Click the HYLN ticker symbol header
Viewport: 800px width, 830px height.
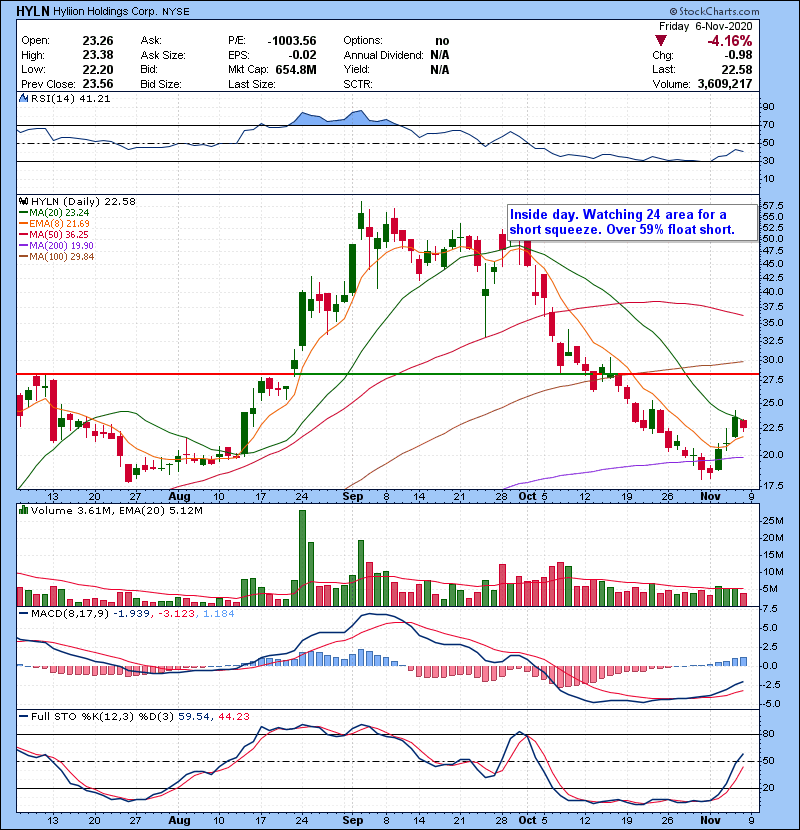33,11
